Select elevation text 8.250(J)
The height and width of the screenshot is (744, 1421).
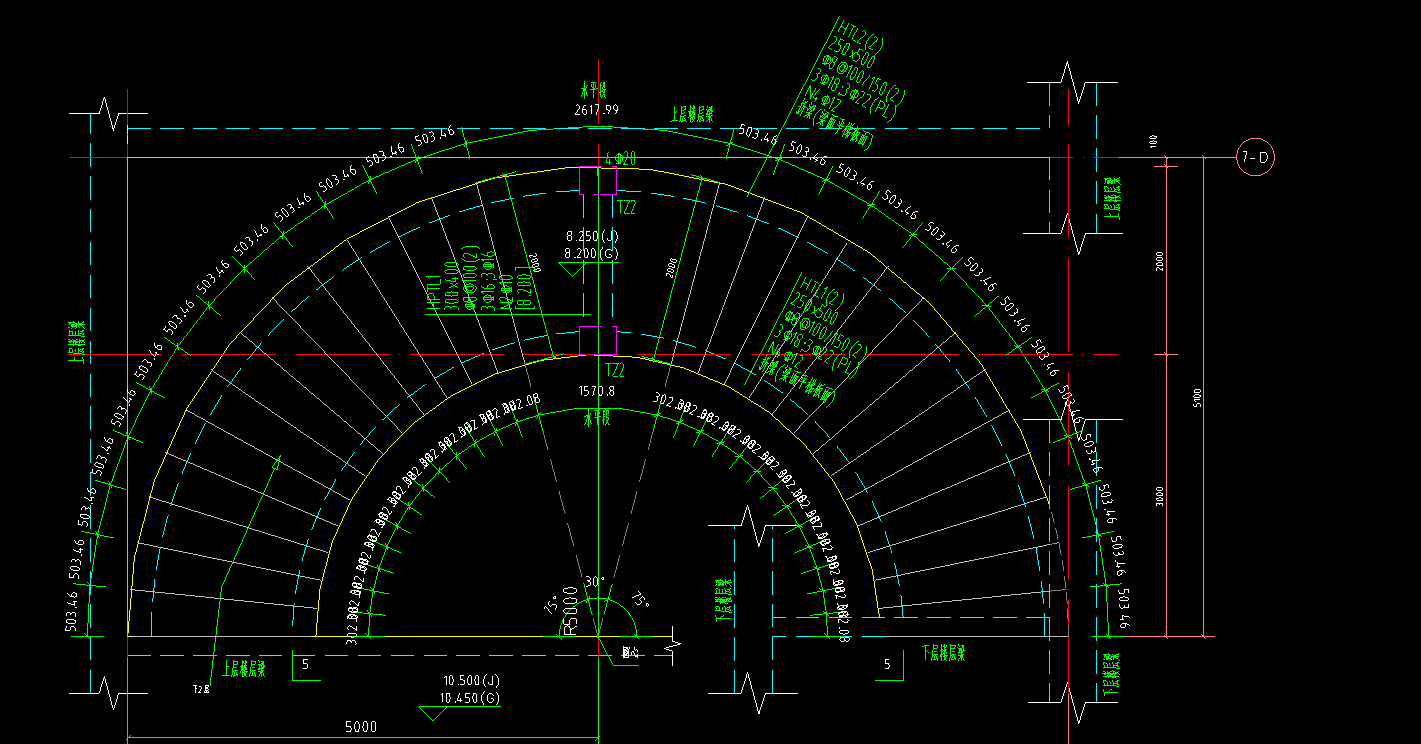click(x=592, y=236)
